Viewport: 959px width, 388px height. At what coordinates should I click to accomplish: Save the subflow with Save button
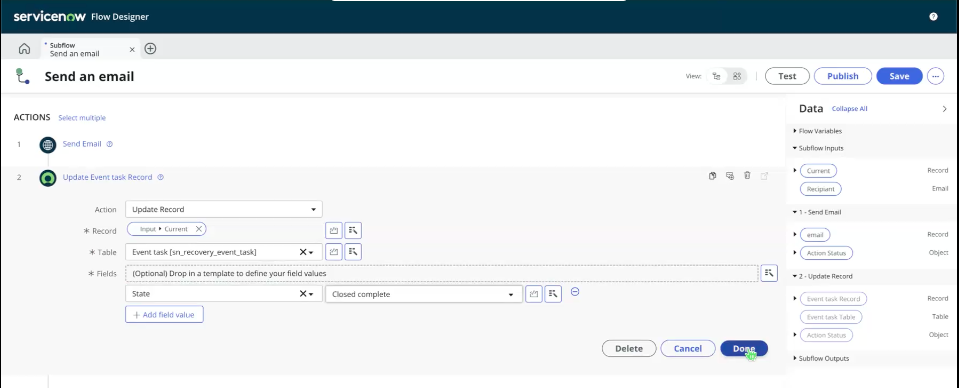[899, 76]
